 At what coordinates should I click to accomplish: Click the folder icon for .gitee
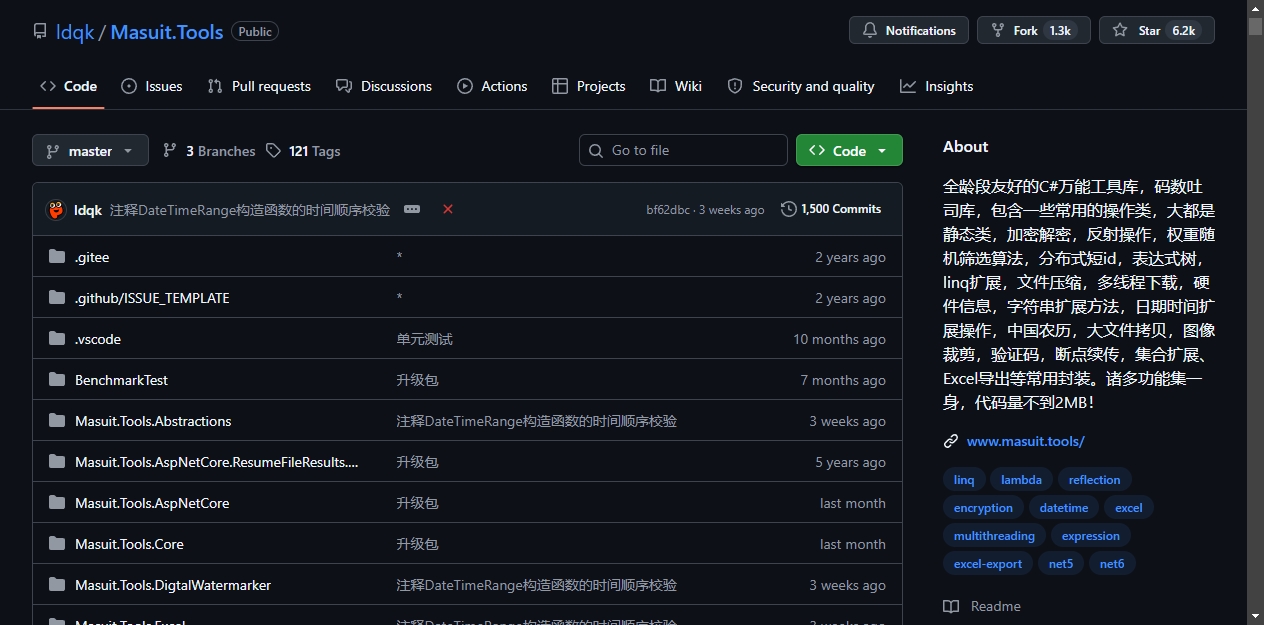pyautogui.click(x=57, y=257)
